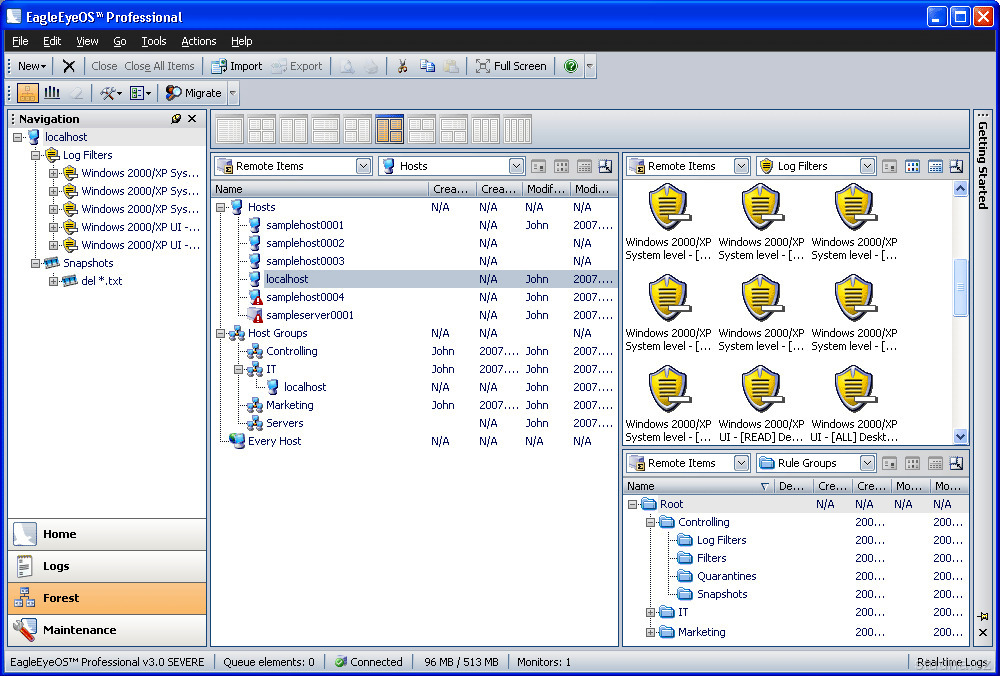This screenshot has height=676, width=1000.
Task: Open the Rule Groups dropdown
Action: point(867,463)
